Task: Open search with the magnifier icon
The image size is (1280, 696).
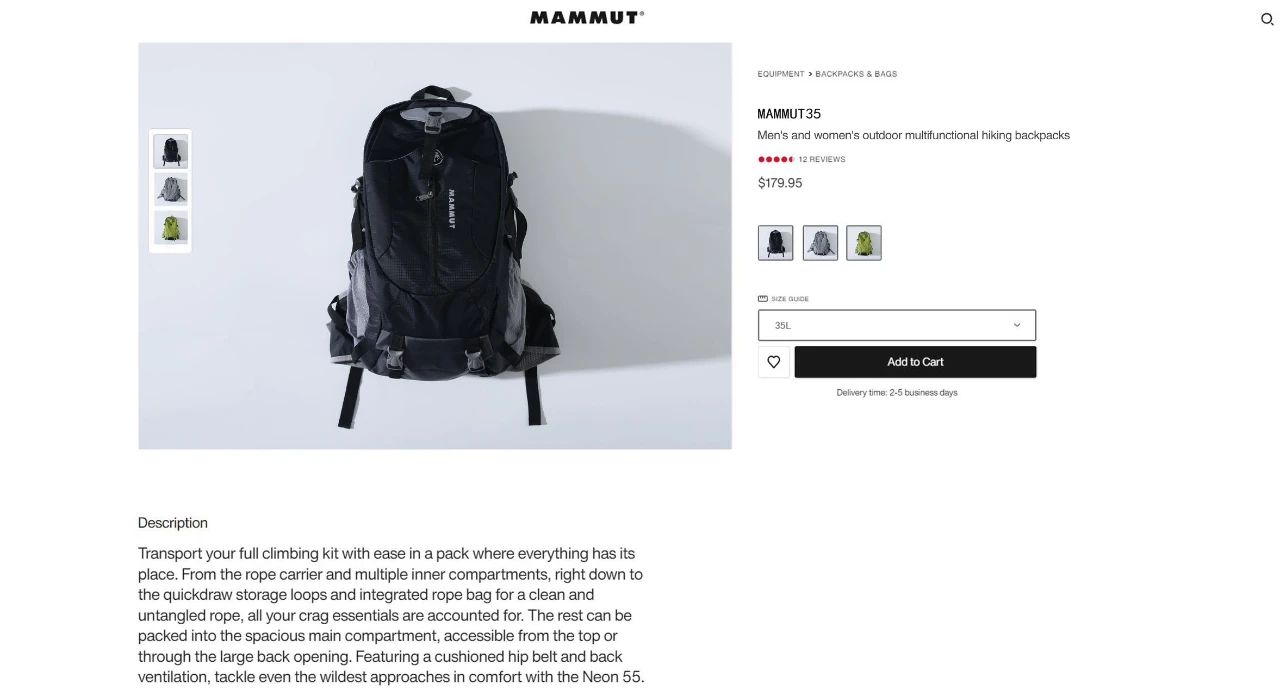Action: (1267, 19)
